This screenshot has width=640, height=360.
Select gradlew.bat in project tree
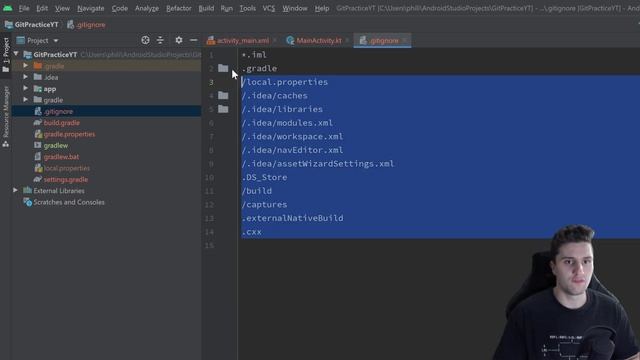(61, 157)
